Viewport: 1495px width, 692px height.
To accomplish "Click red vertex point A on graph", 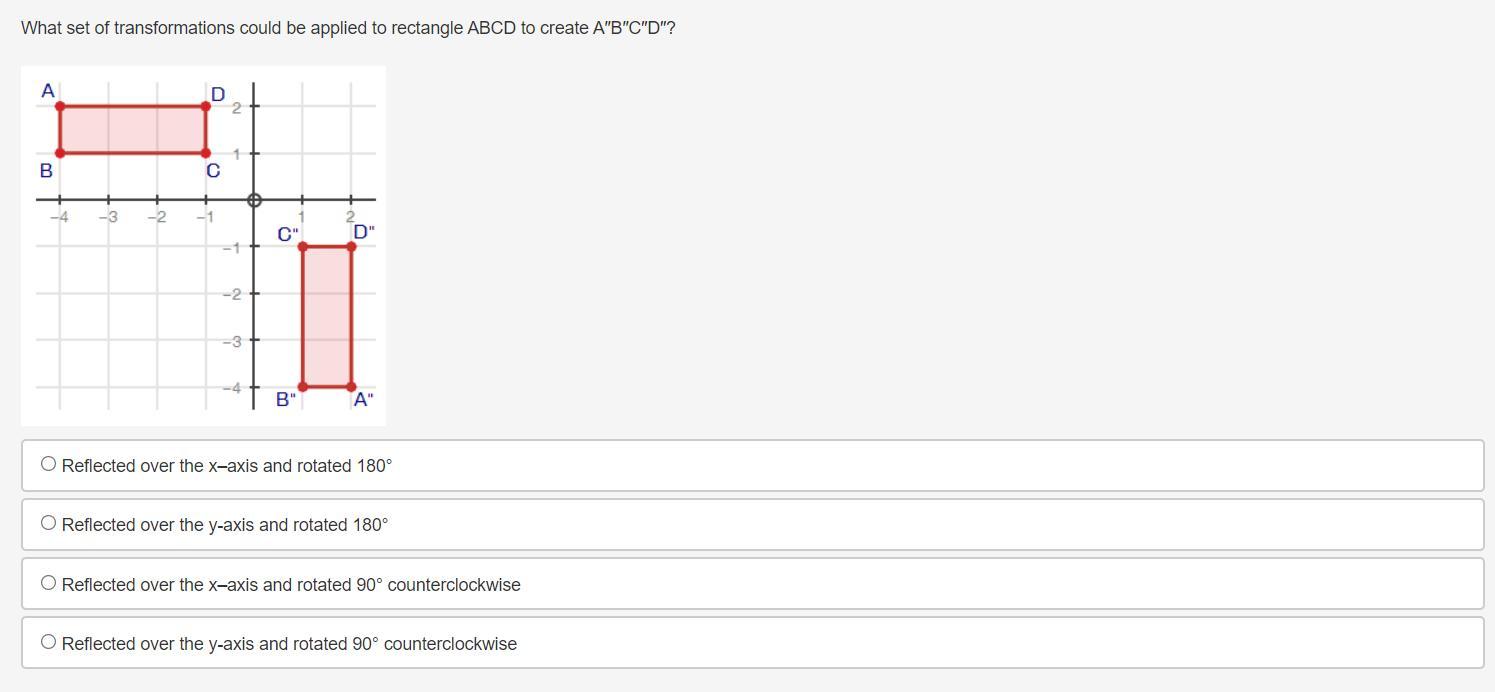I will 60,105.
